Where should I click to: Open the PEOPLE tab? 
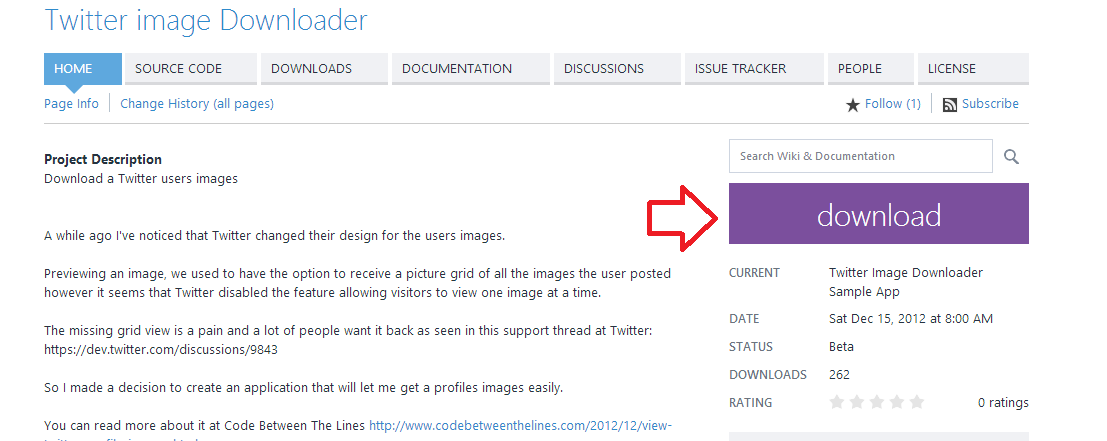(870, 69)
